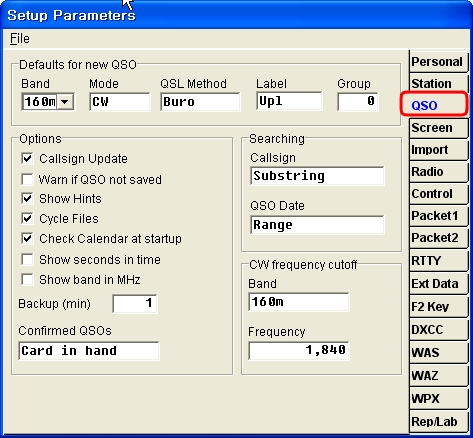473x438 pixels.
Task: Enable Show band in MHz
Action: click(27, 279)
